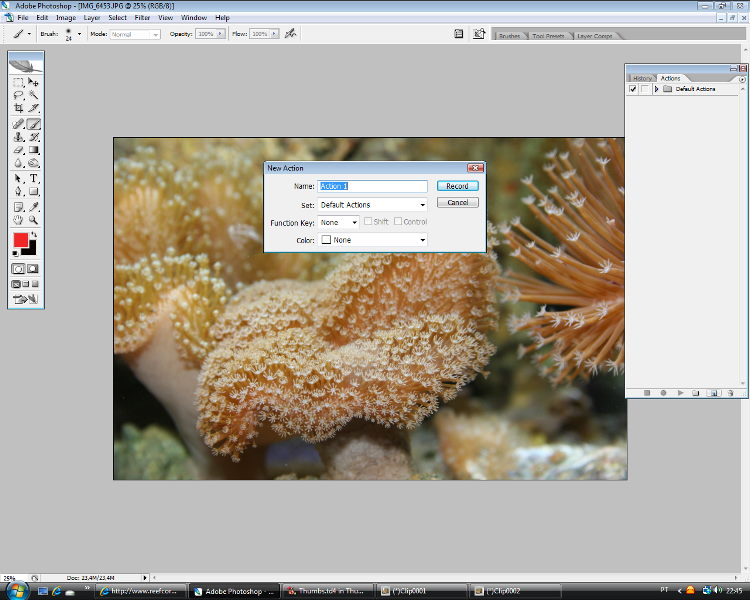
Task: Delete action using trash icon in Actions panel
Action: coord(732,393)
